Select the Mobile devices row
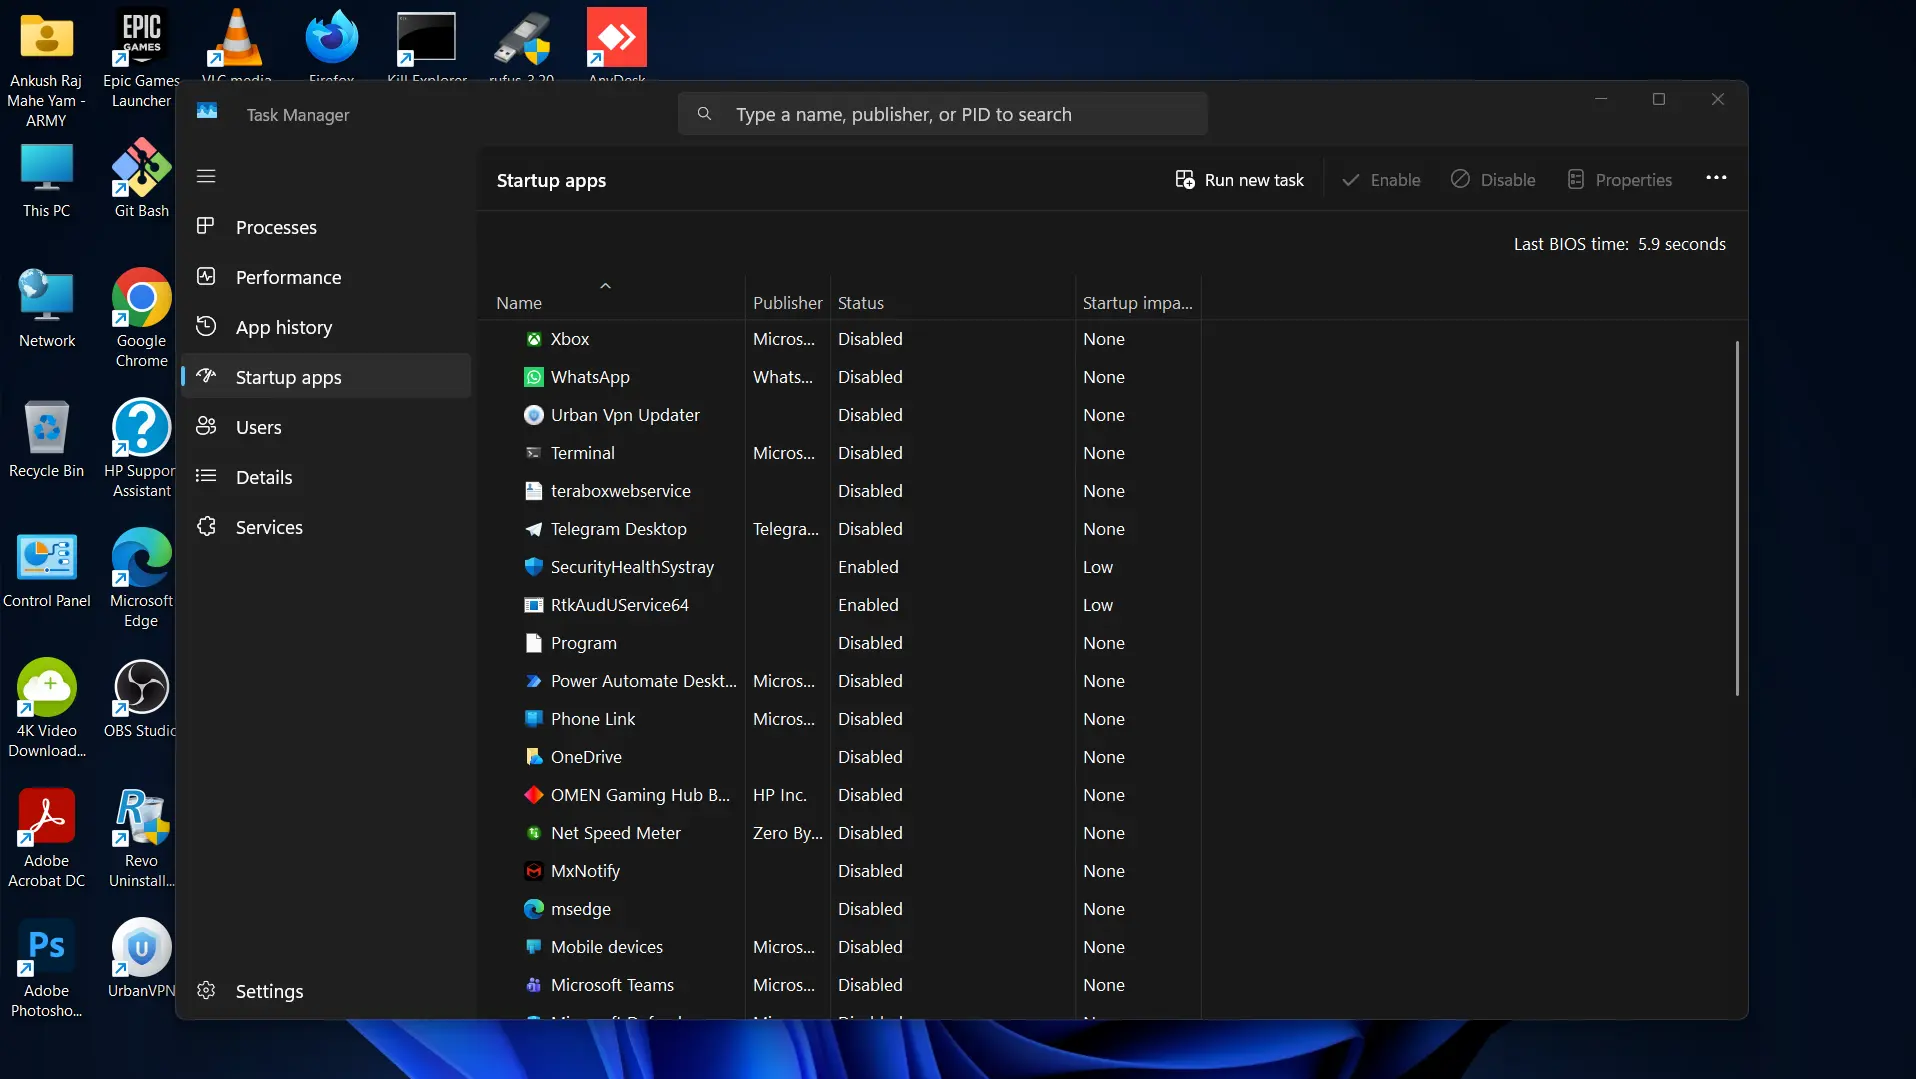Viewport: 1916px width, 1079px height. pos(840,947)
